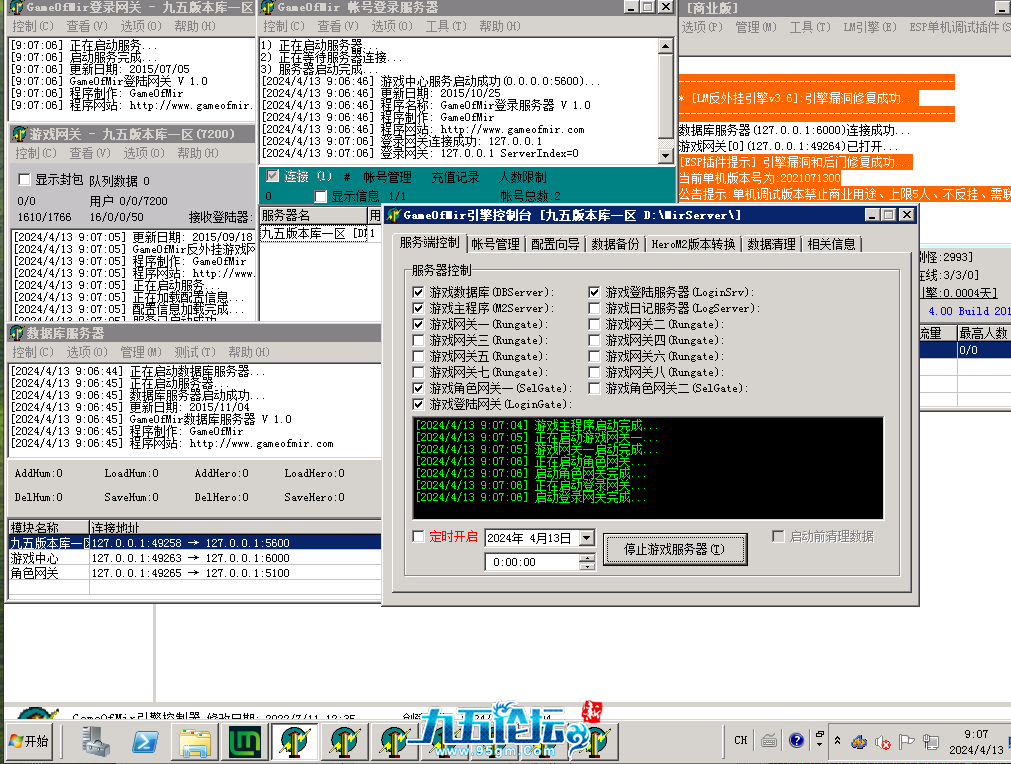Check 显示封包 in the 游戏网关 window

25,180
